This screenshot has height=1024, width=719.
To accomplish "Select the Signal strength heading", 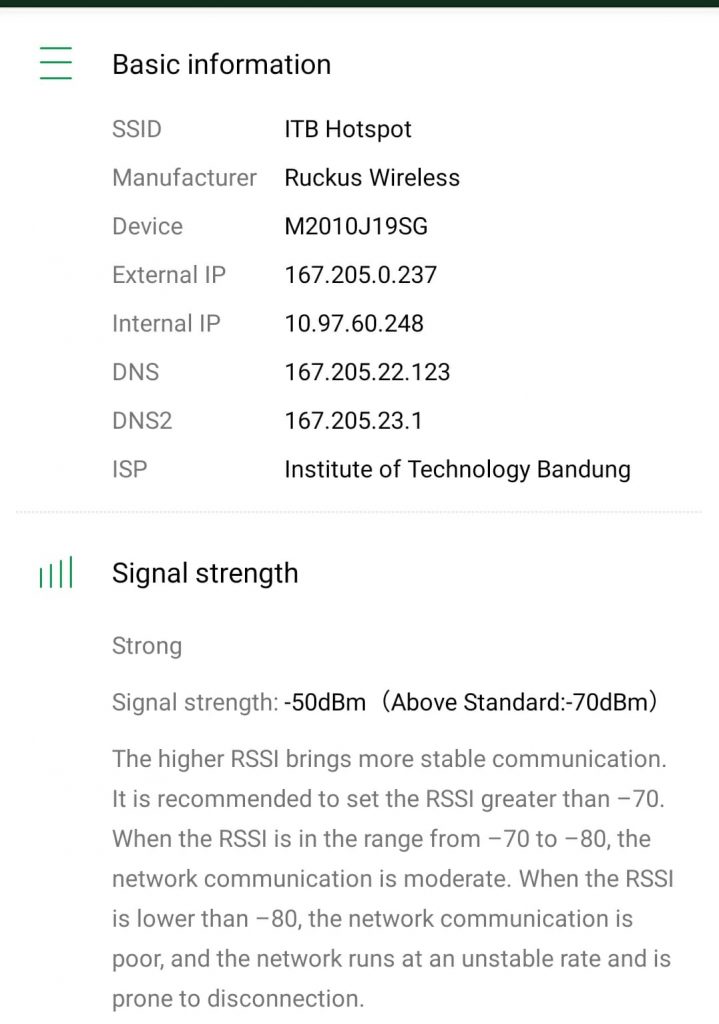I will click(x=205, y=573).
